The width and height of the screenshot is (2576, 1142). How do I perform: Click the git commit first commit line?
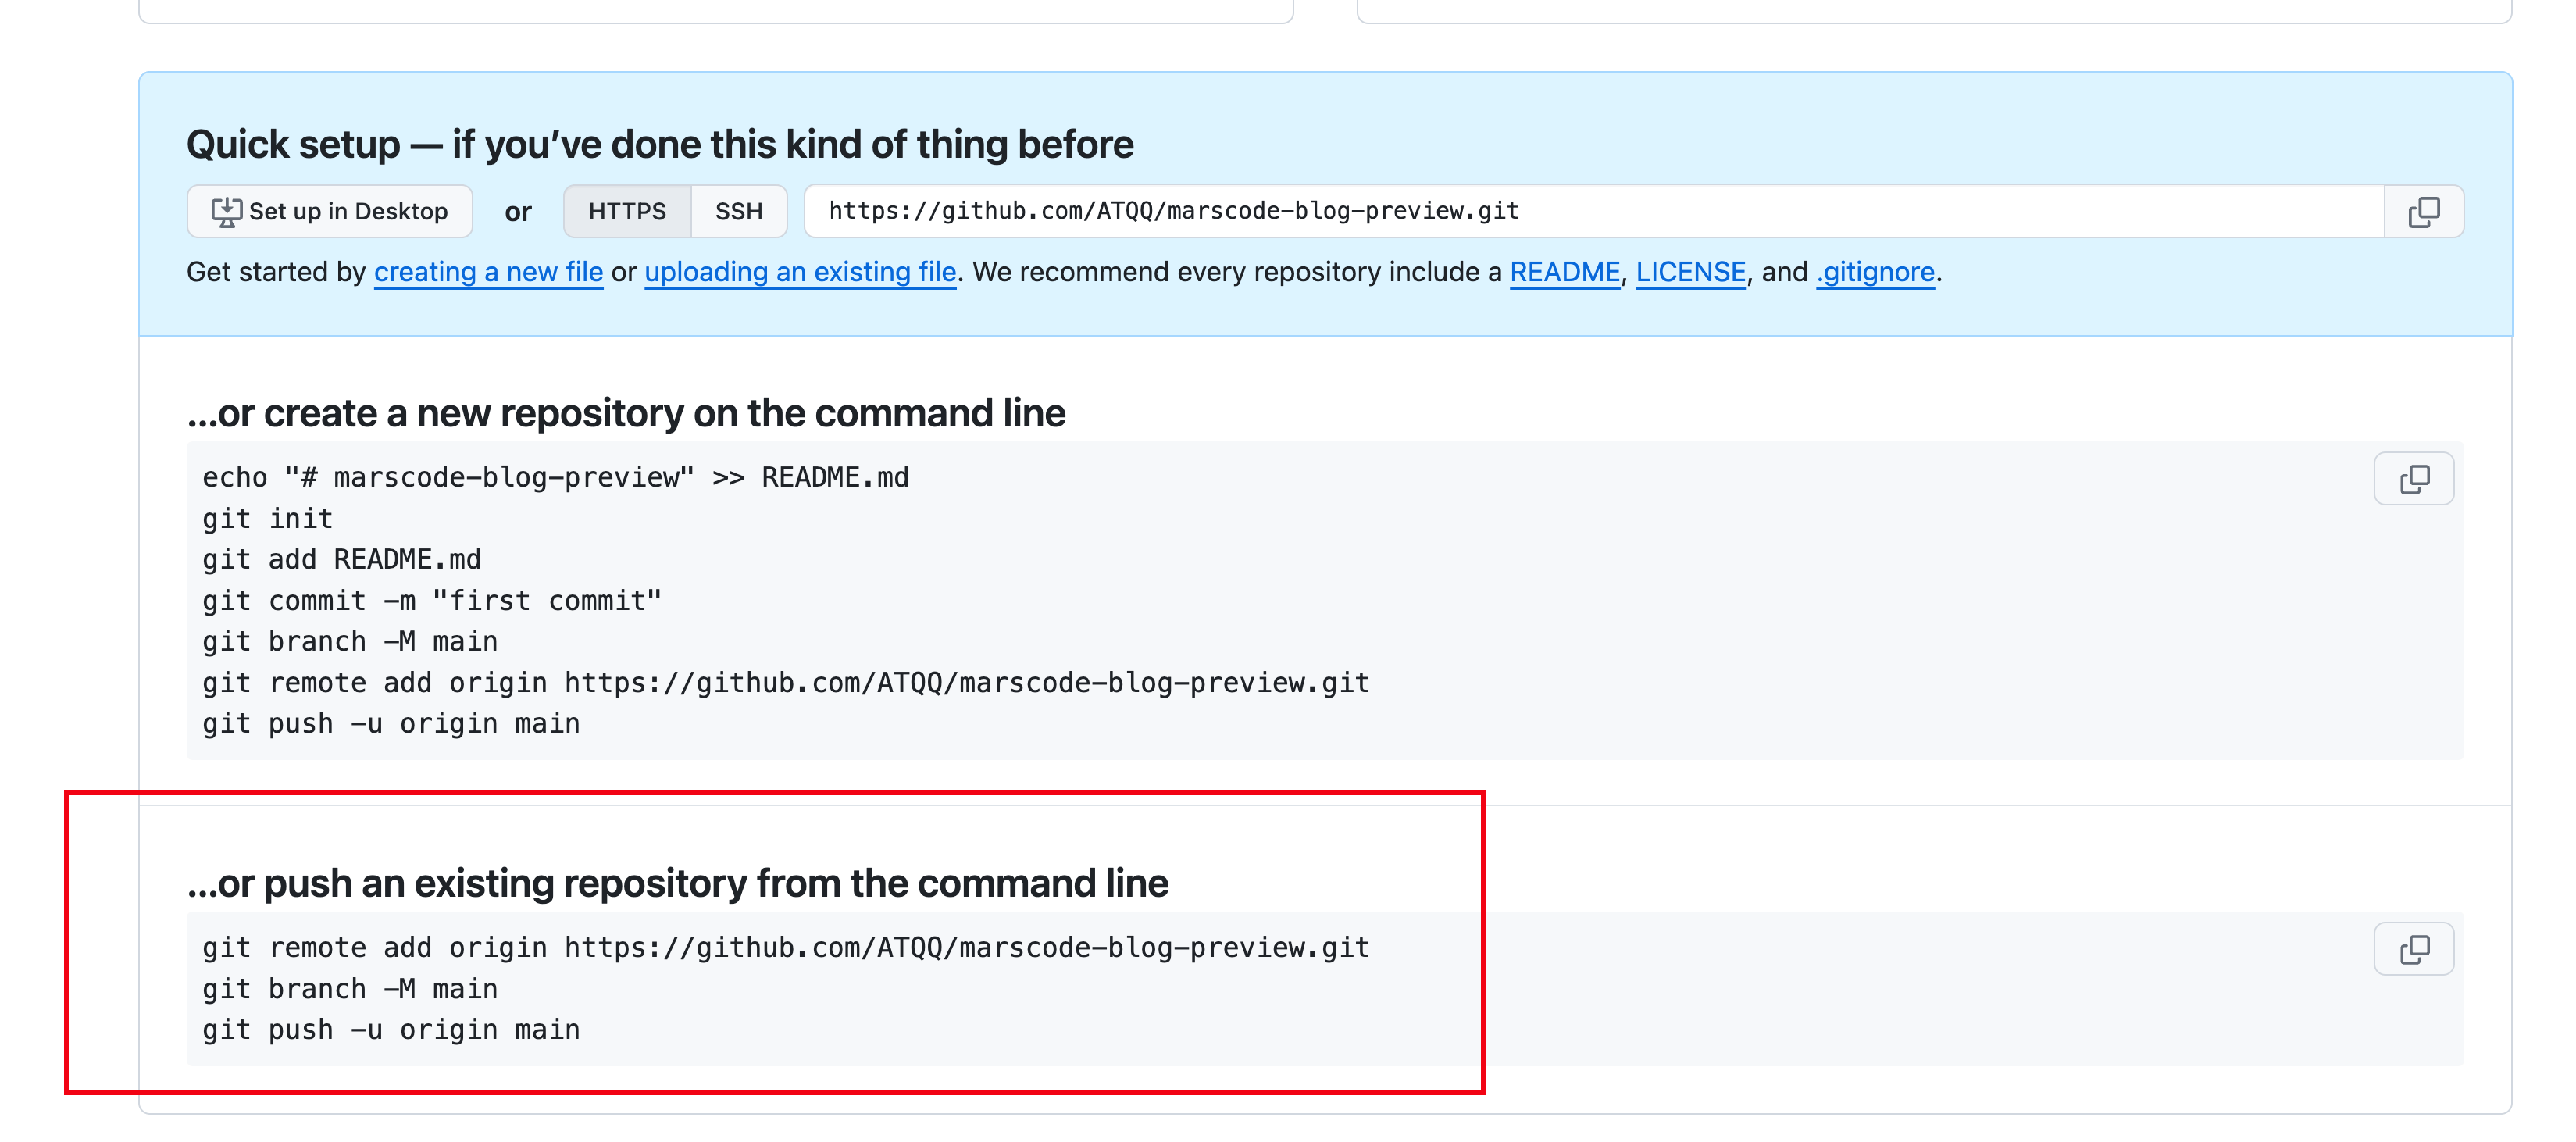coord(432,600)
